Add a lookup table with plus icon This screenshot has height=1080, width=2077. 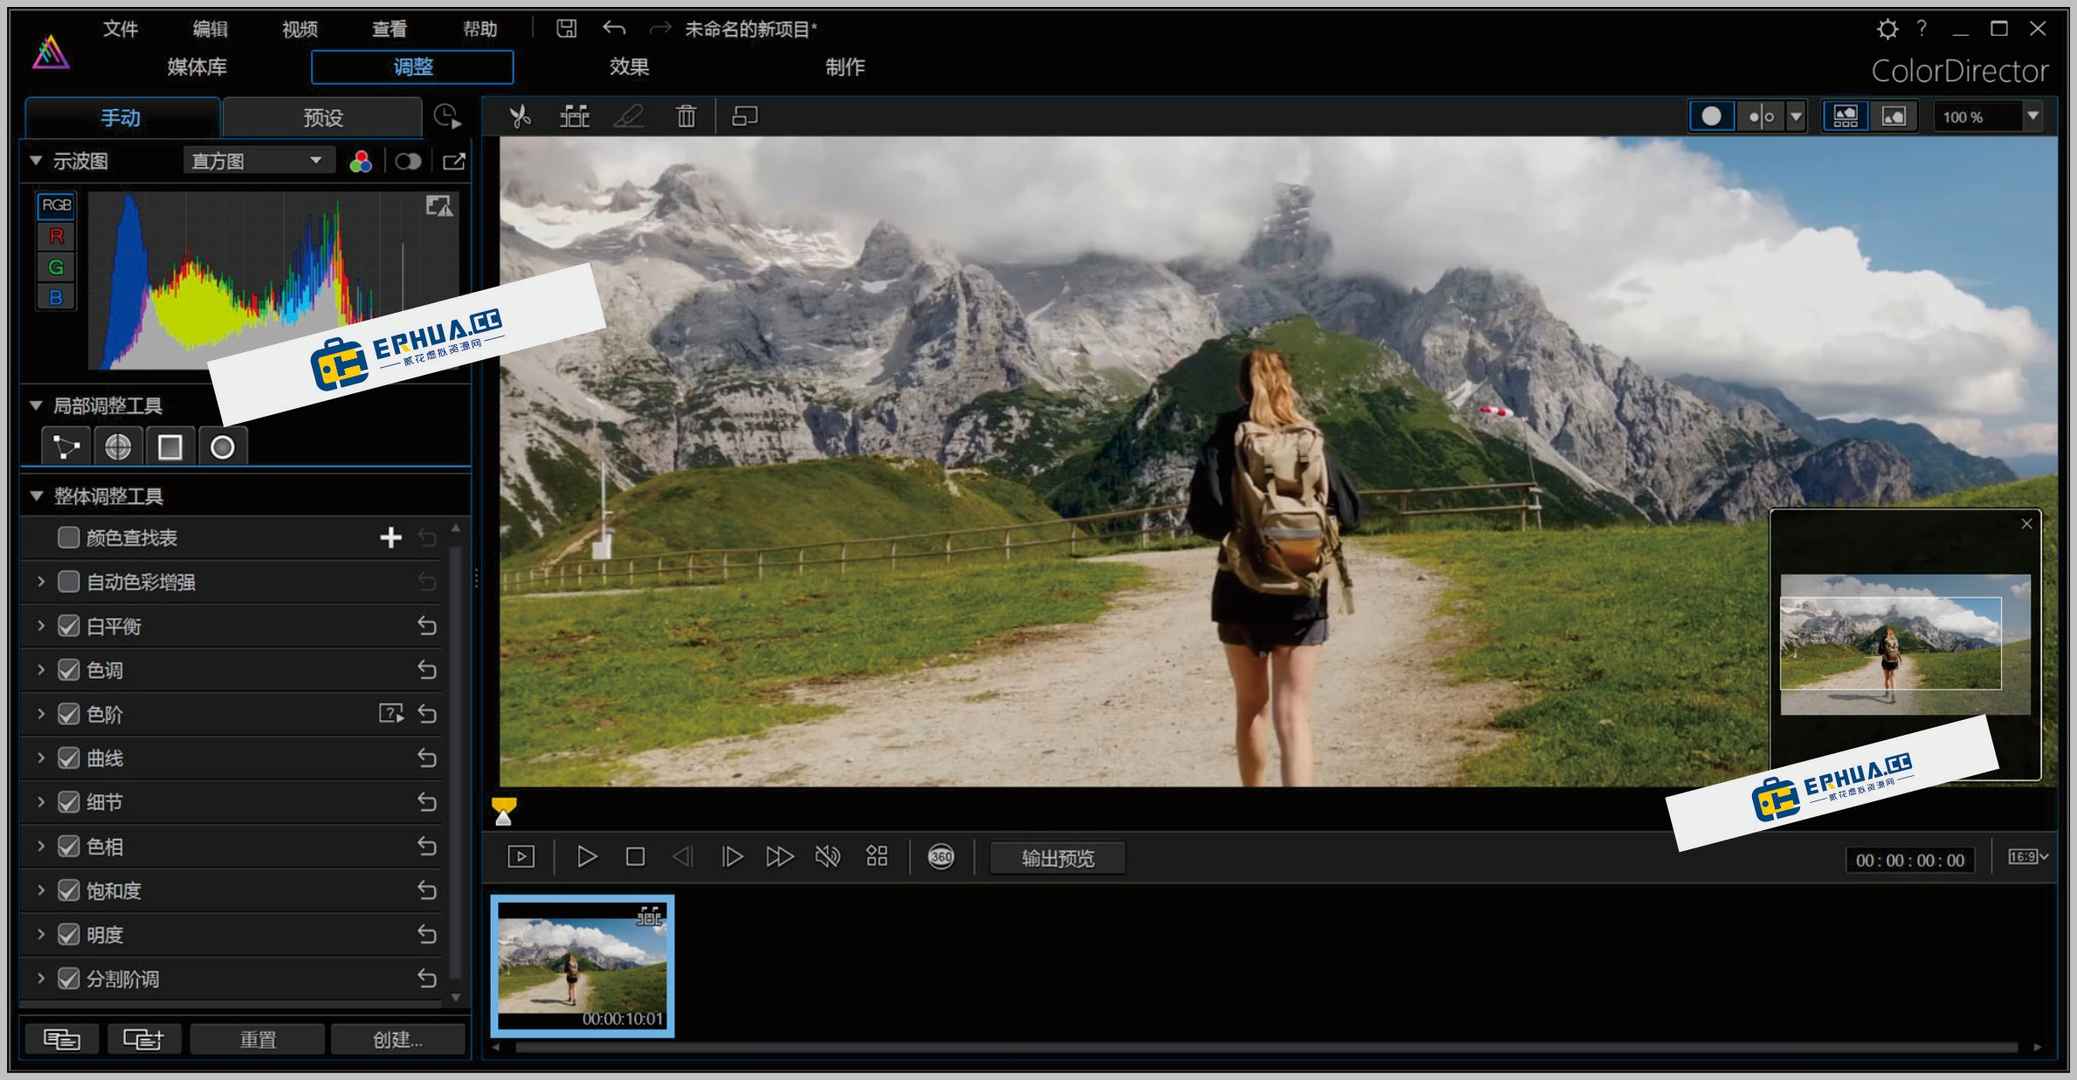pos(391,538)
